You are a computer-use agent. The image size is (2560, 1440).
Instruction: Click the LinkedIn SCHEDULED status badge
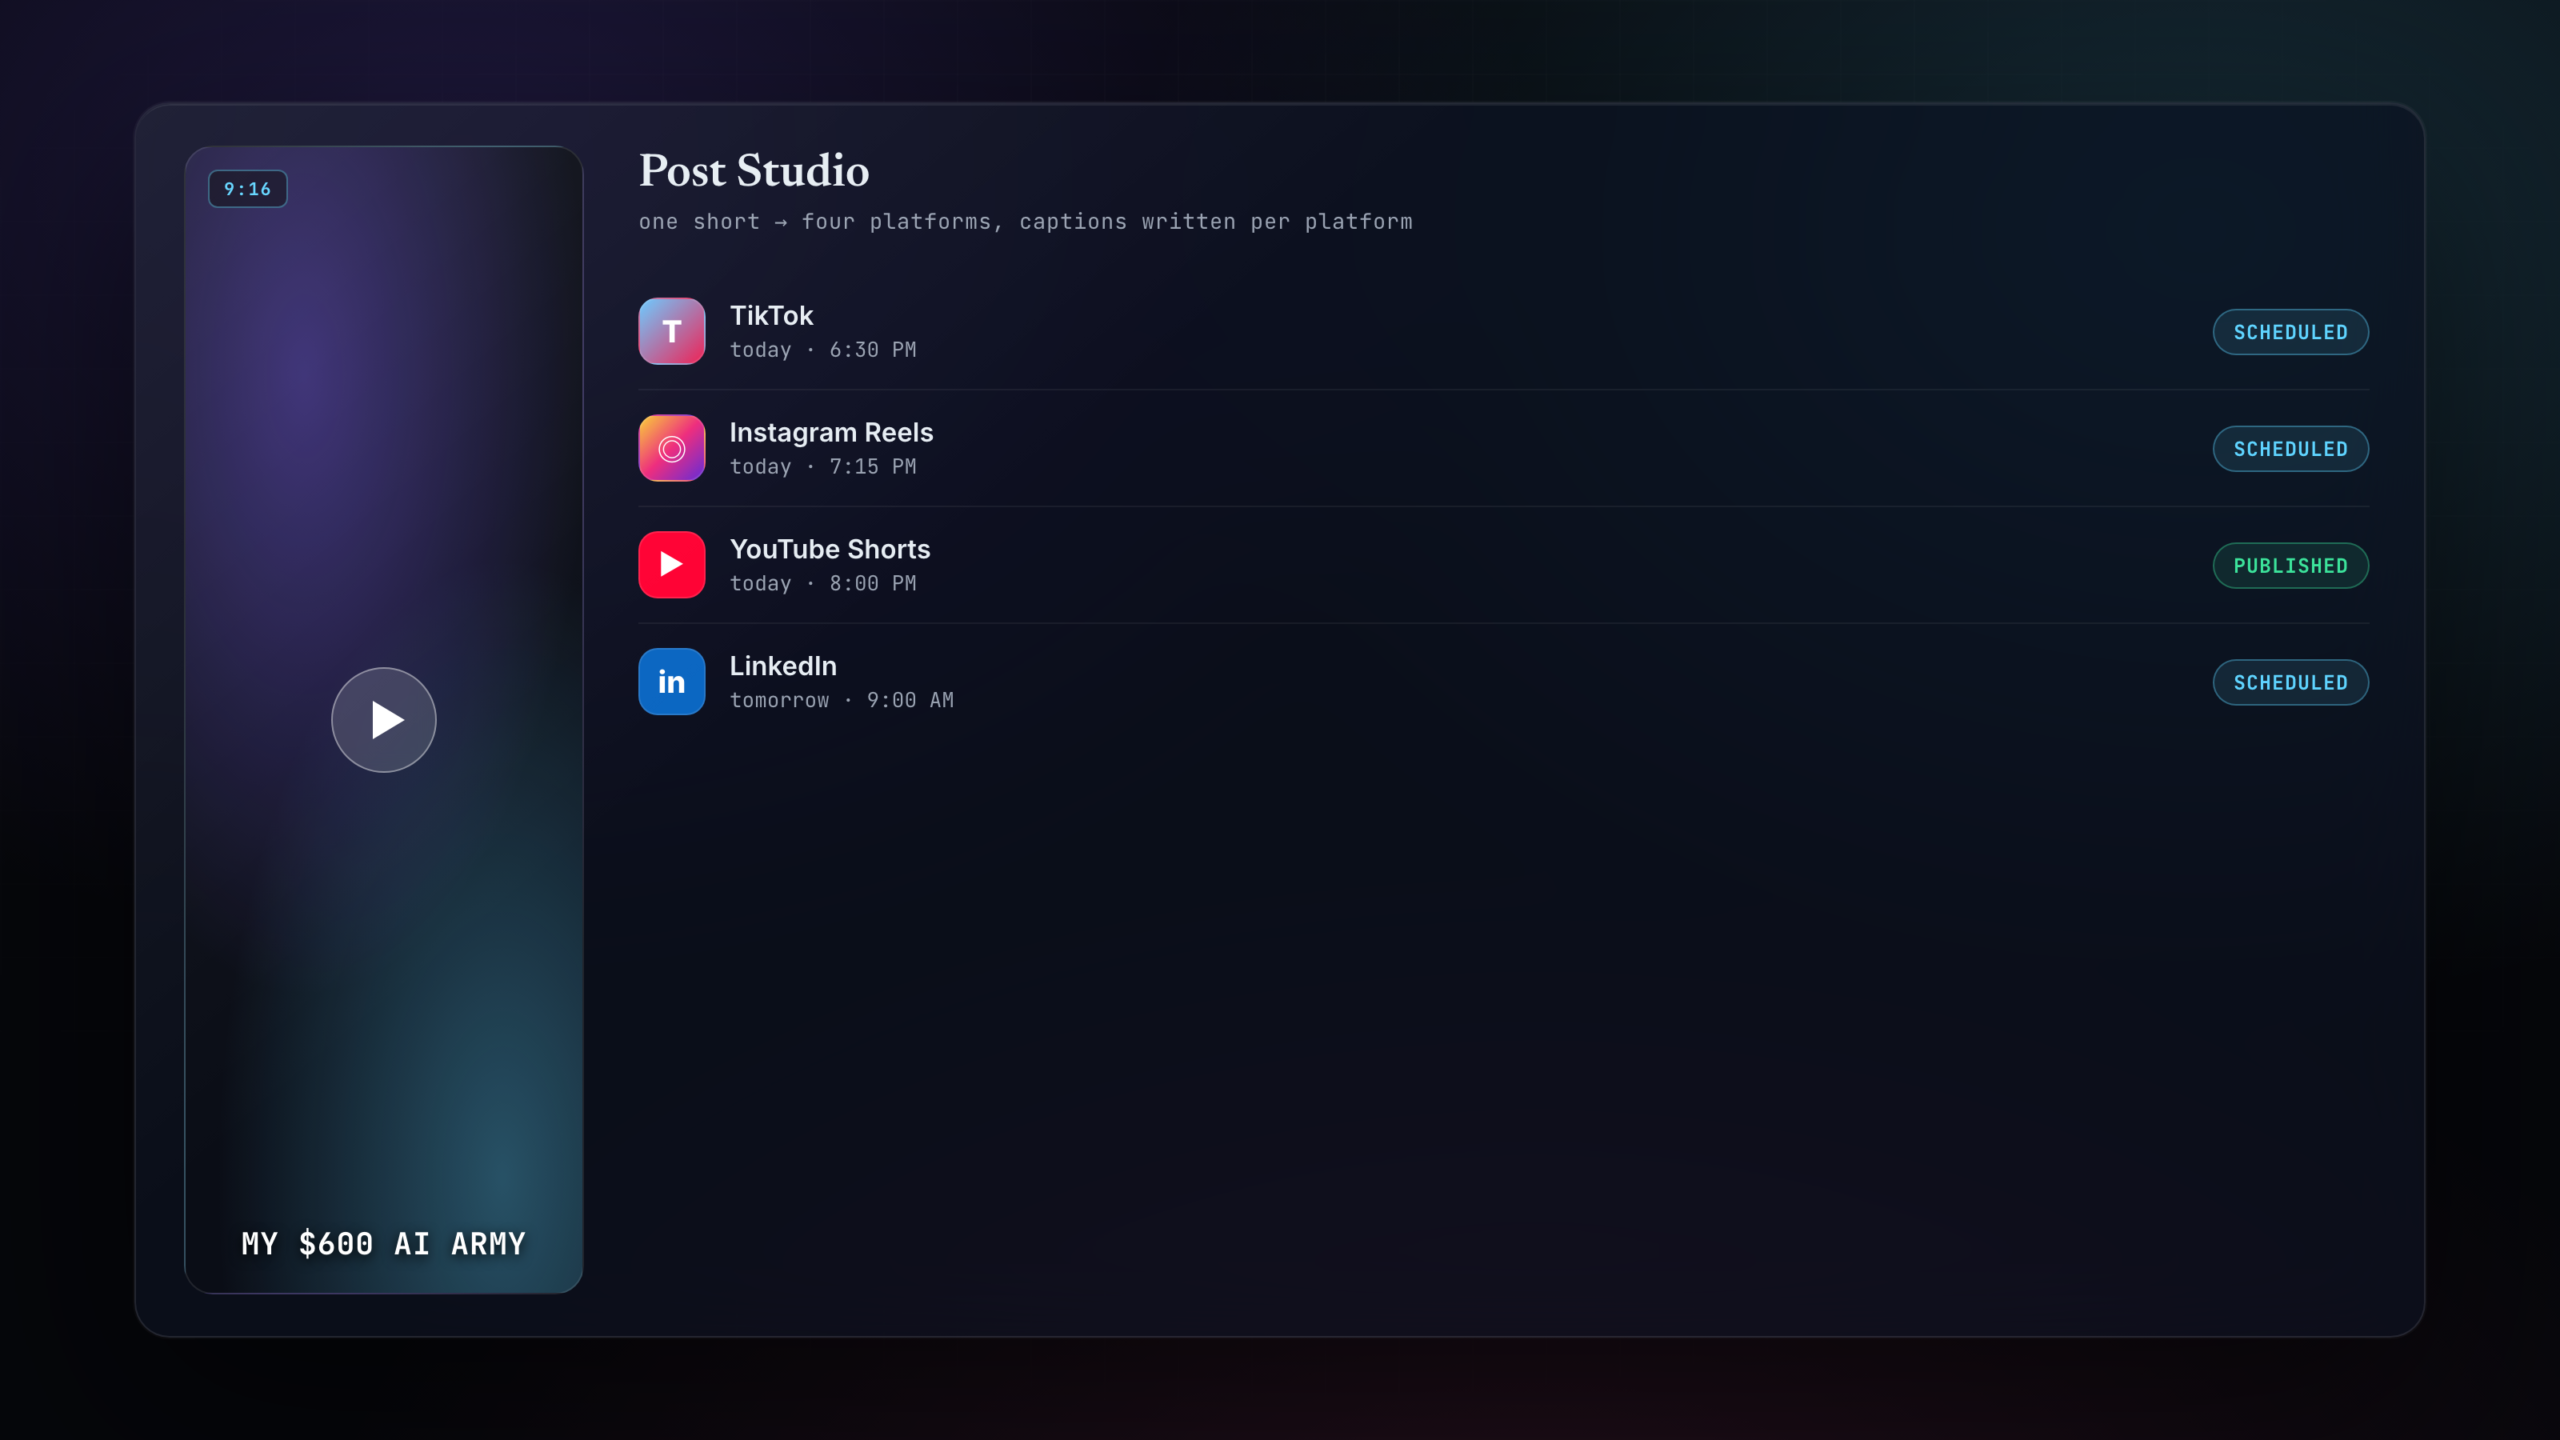(x=2290, y=683)
